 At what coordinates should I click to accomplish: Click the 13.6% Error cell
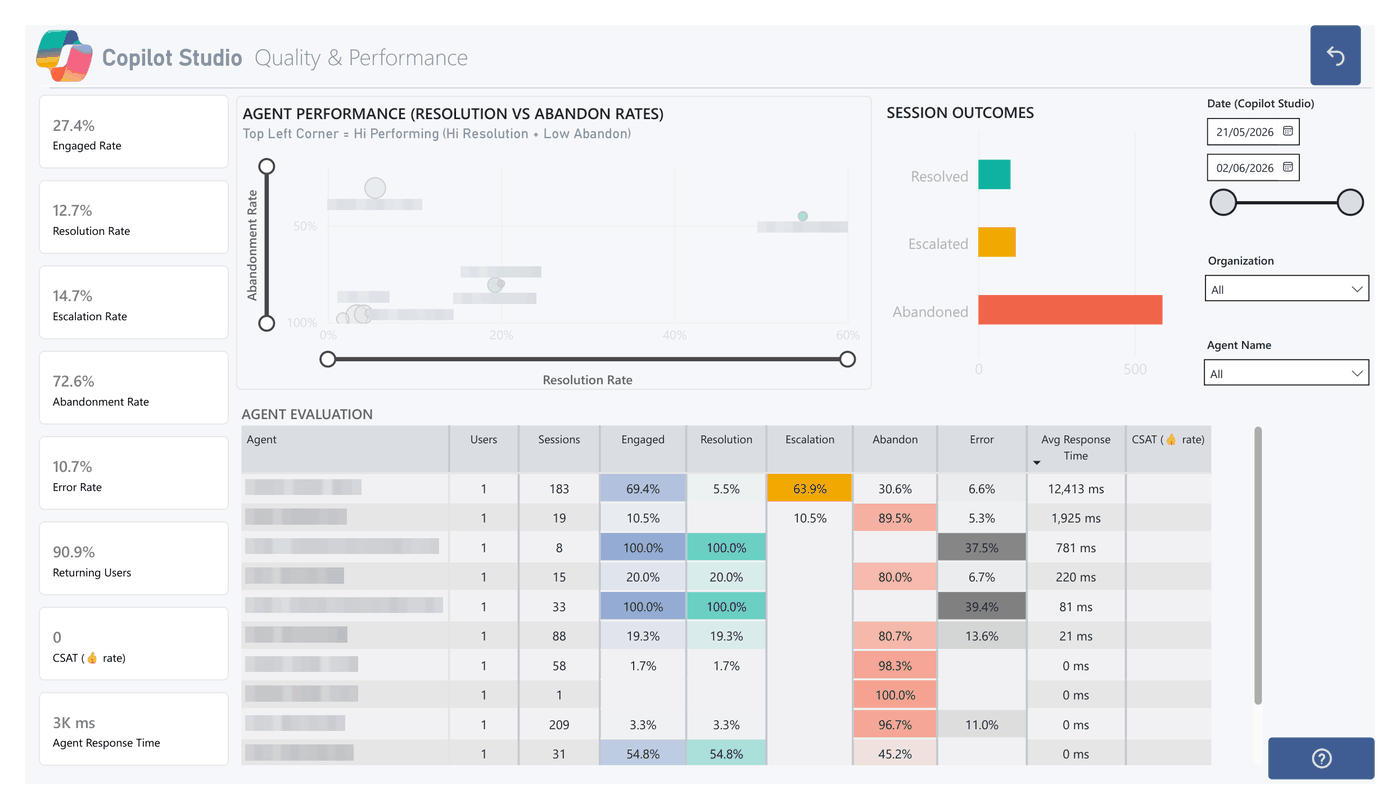pos(982,636)
